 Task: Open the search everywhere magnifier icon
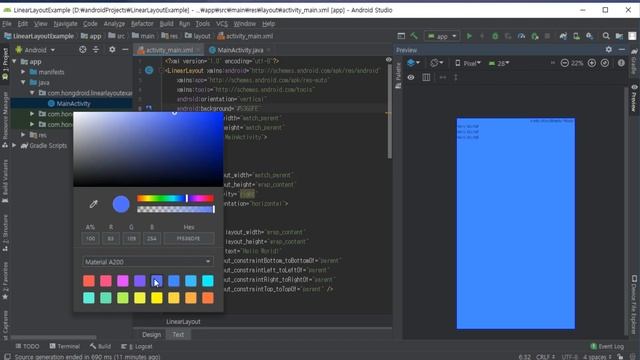tap(606, 36)
